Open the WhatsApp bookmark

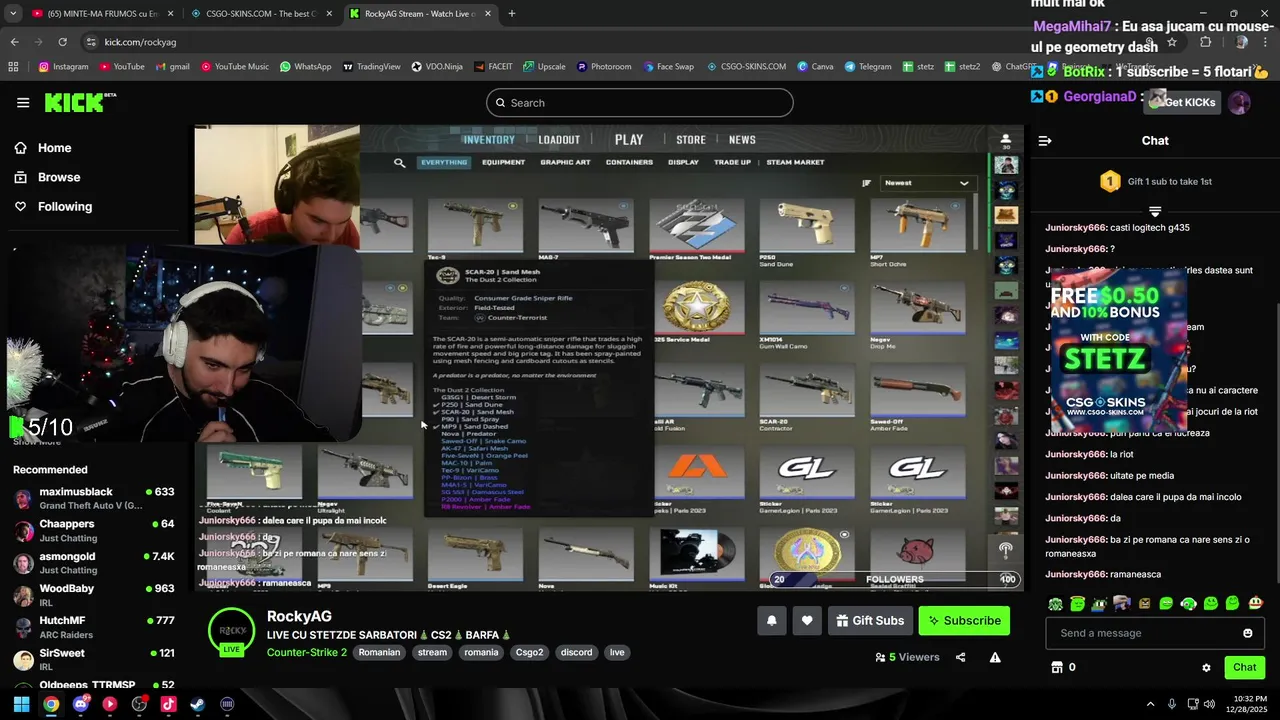pos(305,67)
